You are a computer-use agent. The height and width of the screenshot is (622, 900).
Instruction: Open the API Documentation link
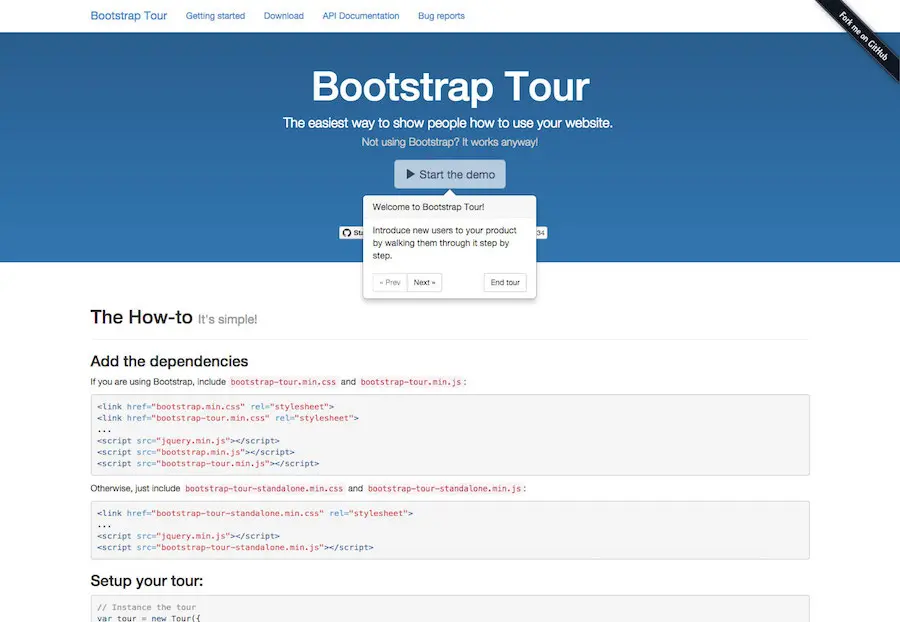click(x=360, y=15)
